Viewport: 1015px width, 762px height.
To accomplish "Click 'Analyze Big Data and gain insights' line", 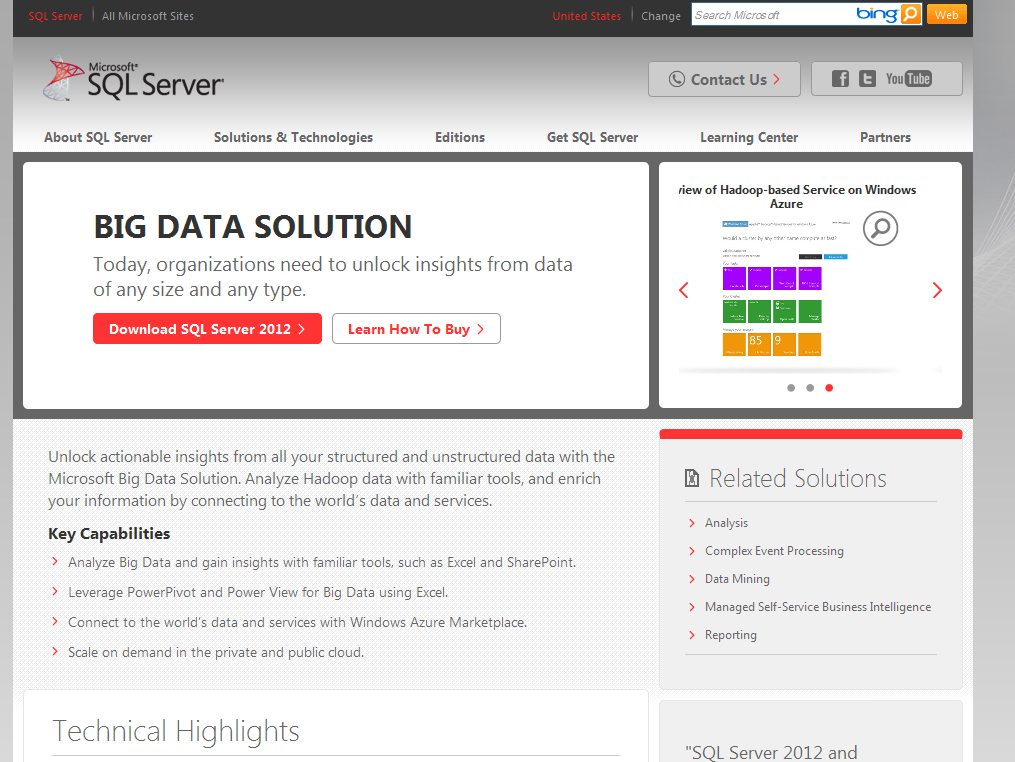I will [x=322, y=563].
